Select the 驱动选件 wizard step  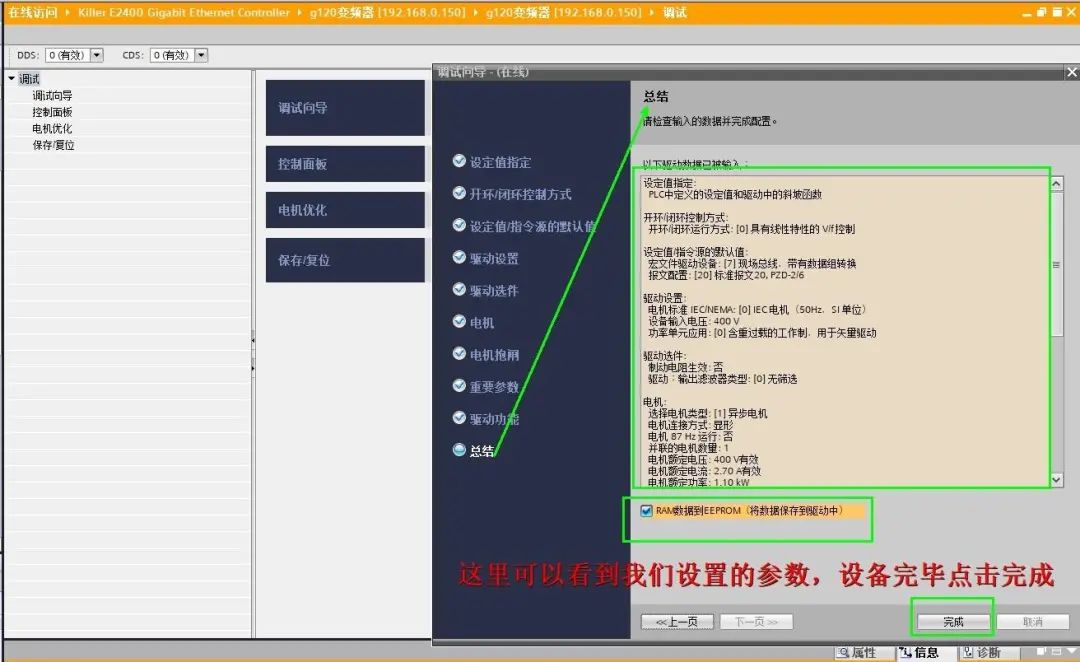pyautogui.click(x=486, y=290)
